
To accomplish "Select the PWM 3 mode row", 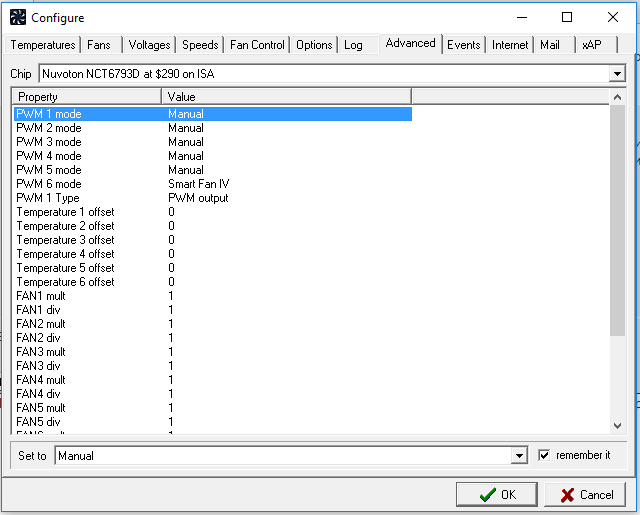I will (213, 142).
